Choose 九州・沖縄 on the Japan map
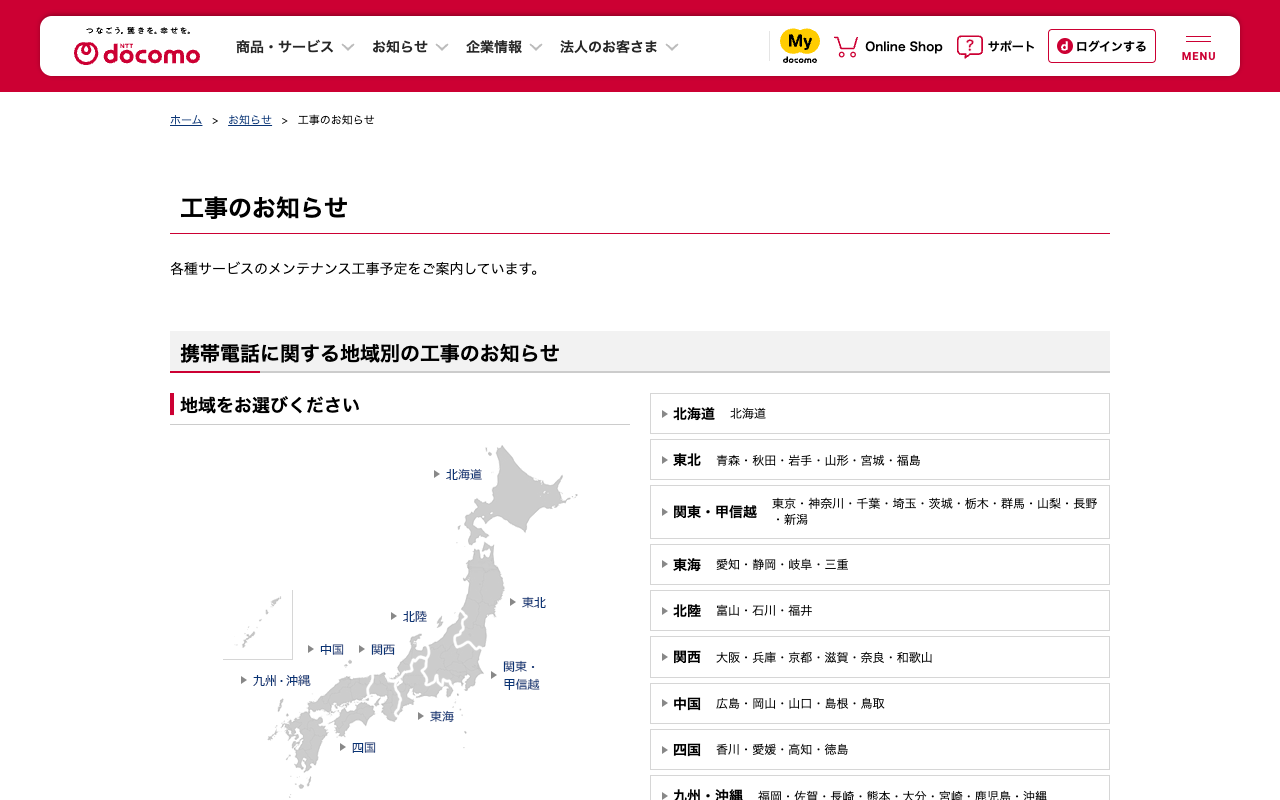This screenshot has width=1280, height=800. click(x=281, y=681)
